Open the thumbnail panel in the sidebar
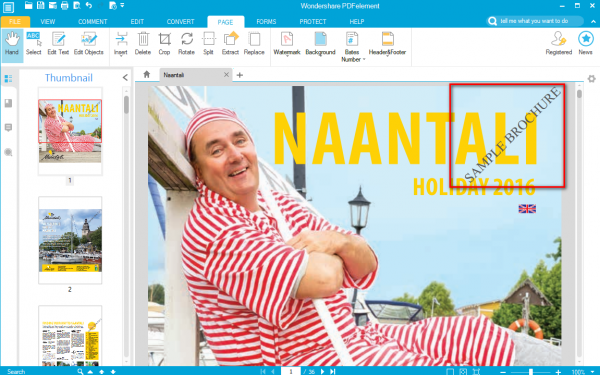 [8, 79]
